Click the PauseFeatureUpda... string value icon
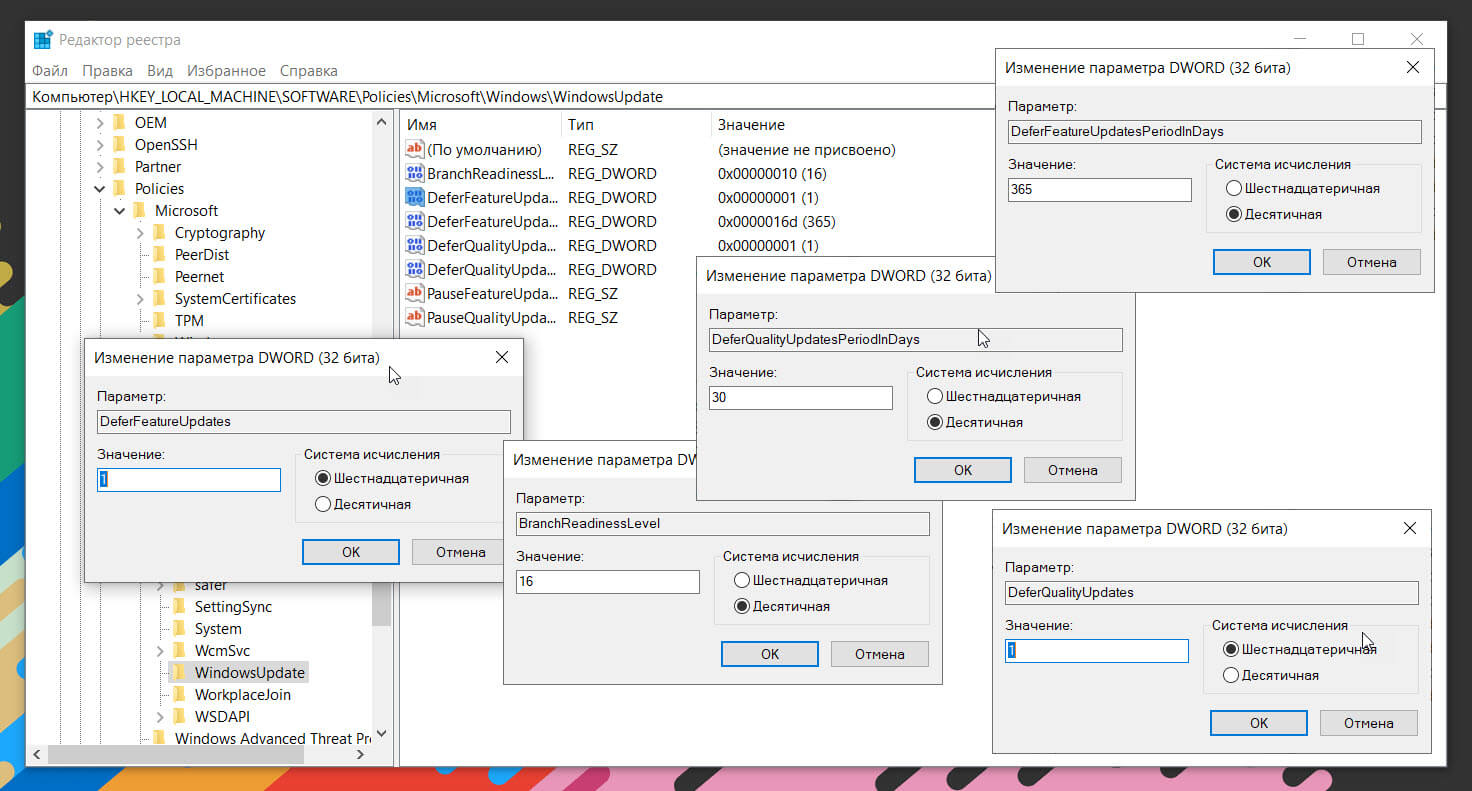 (415, 294)
